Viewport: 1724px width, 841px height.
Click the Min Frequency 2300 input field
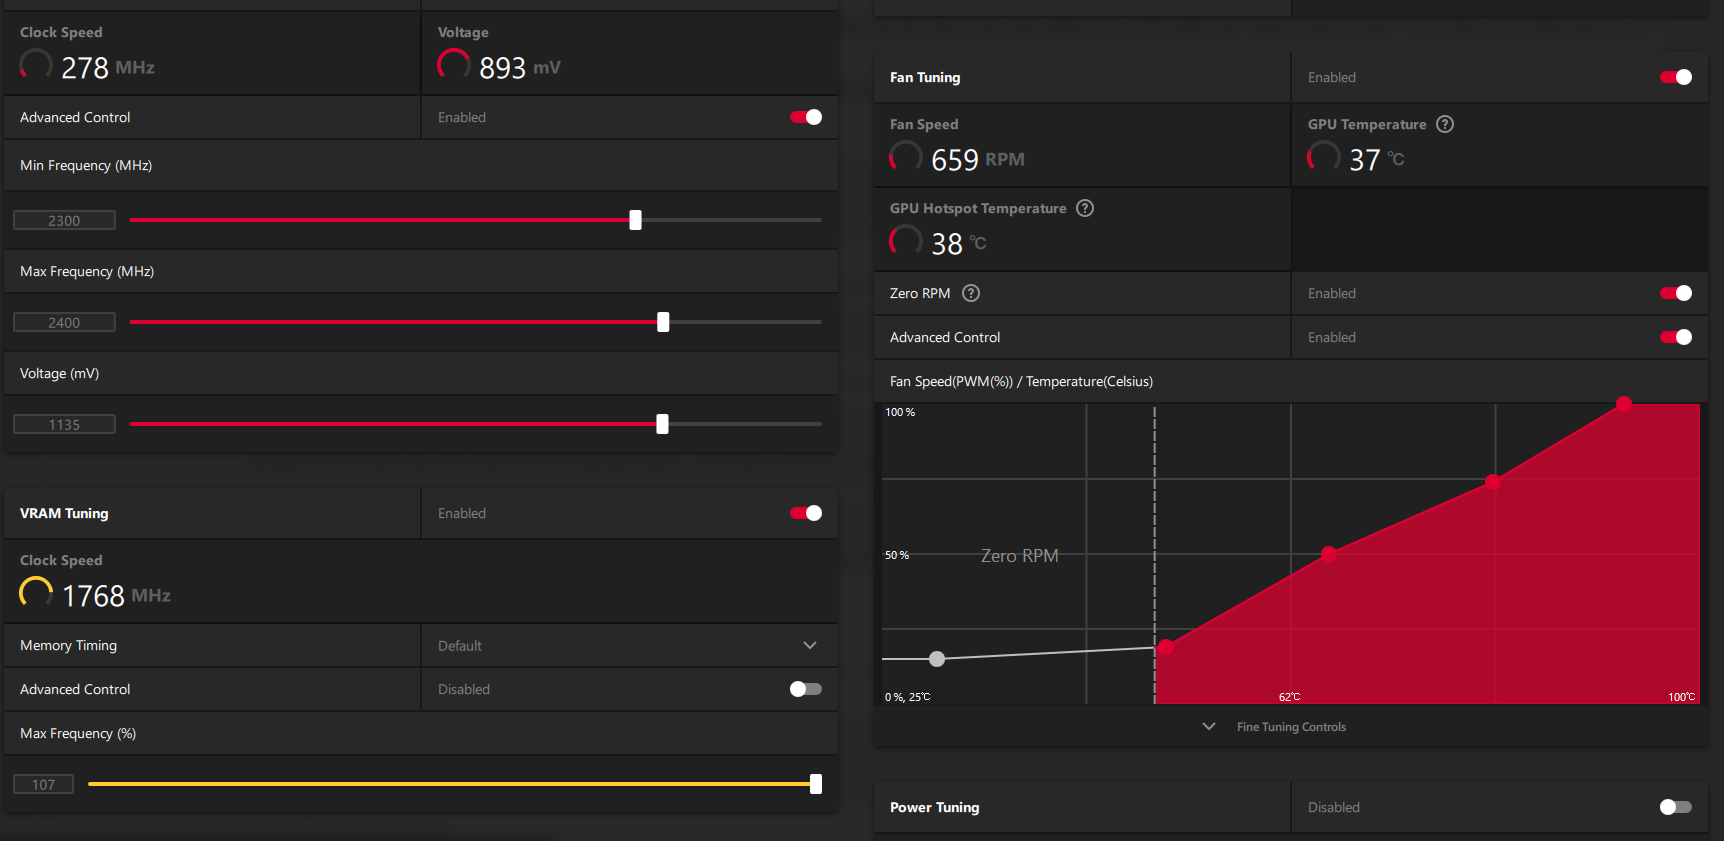(64, 220)
